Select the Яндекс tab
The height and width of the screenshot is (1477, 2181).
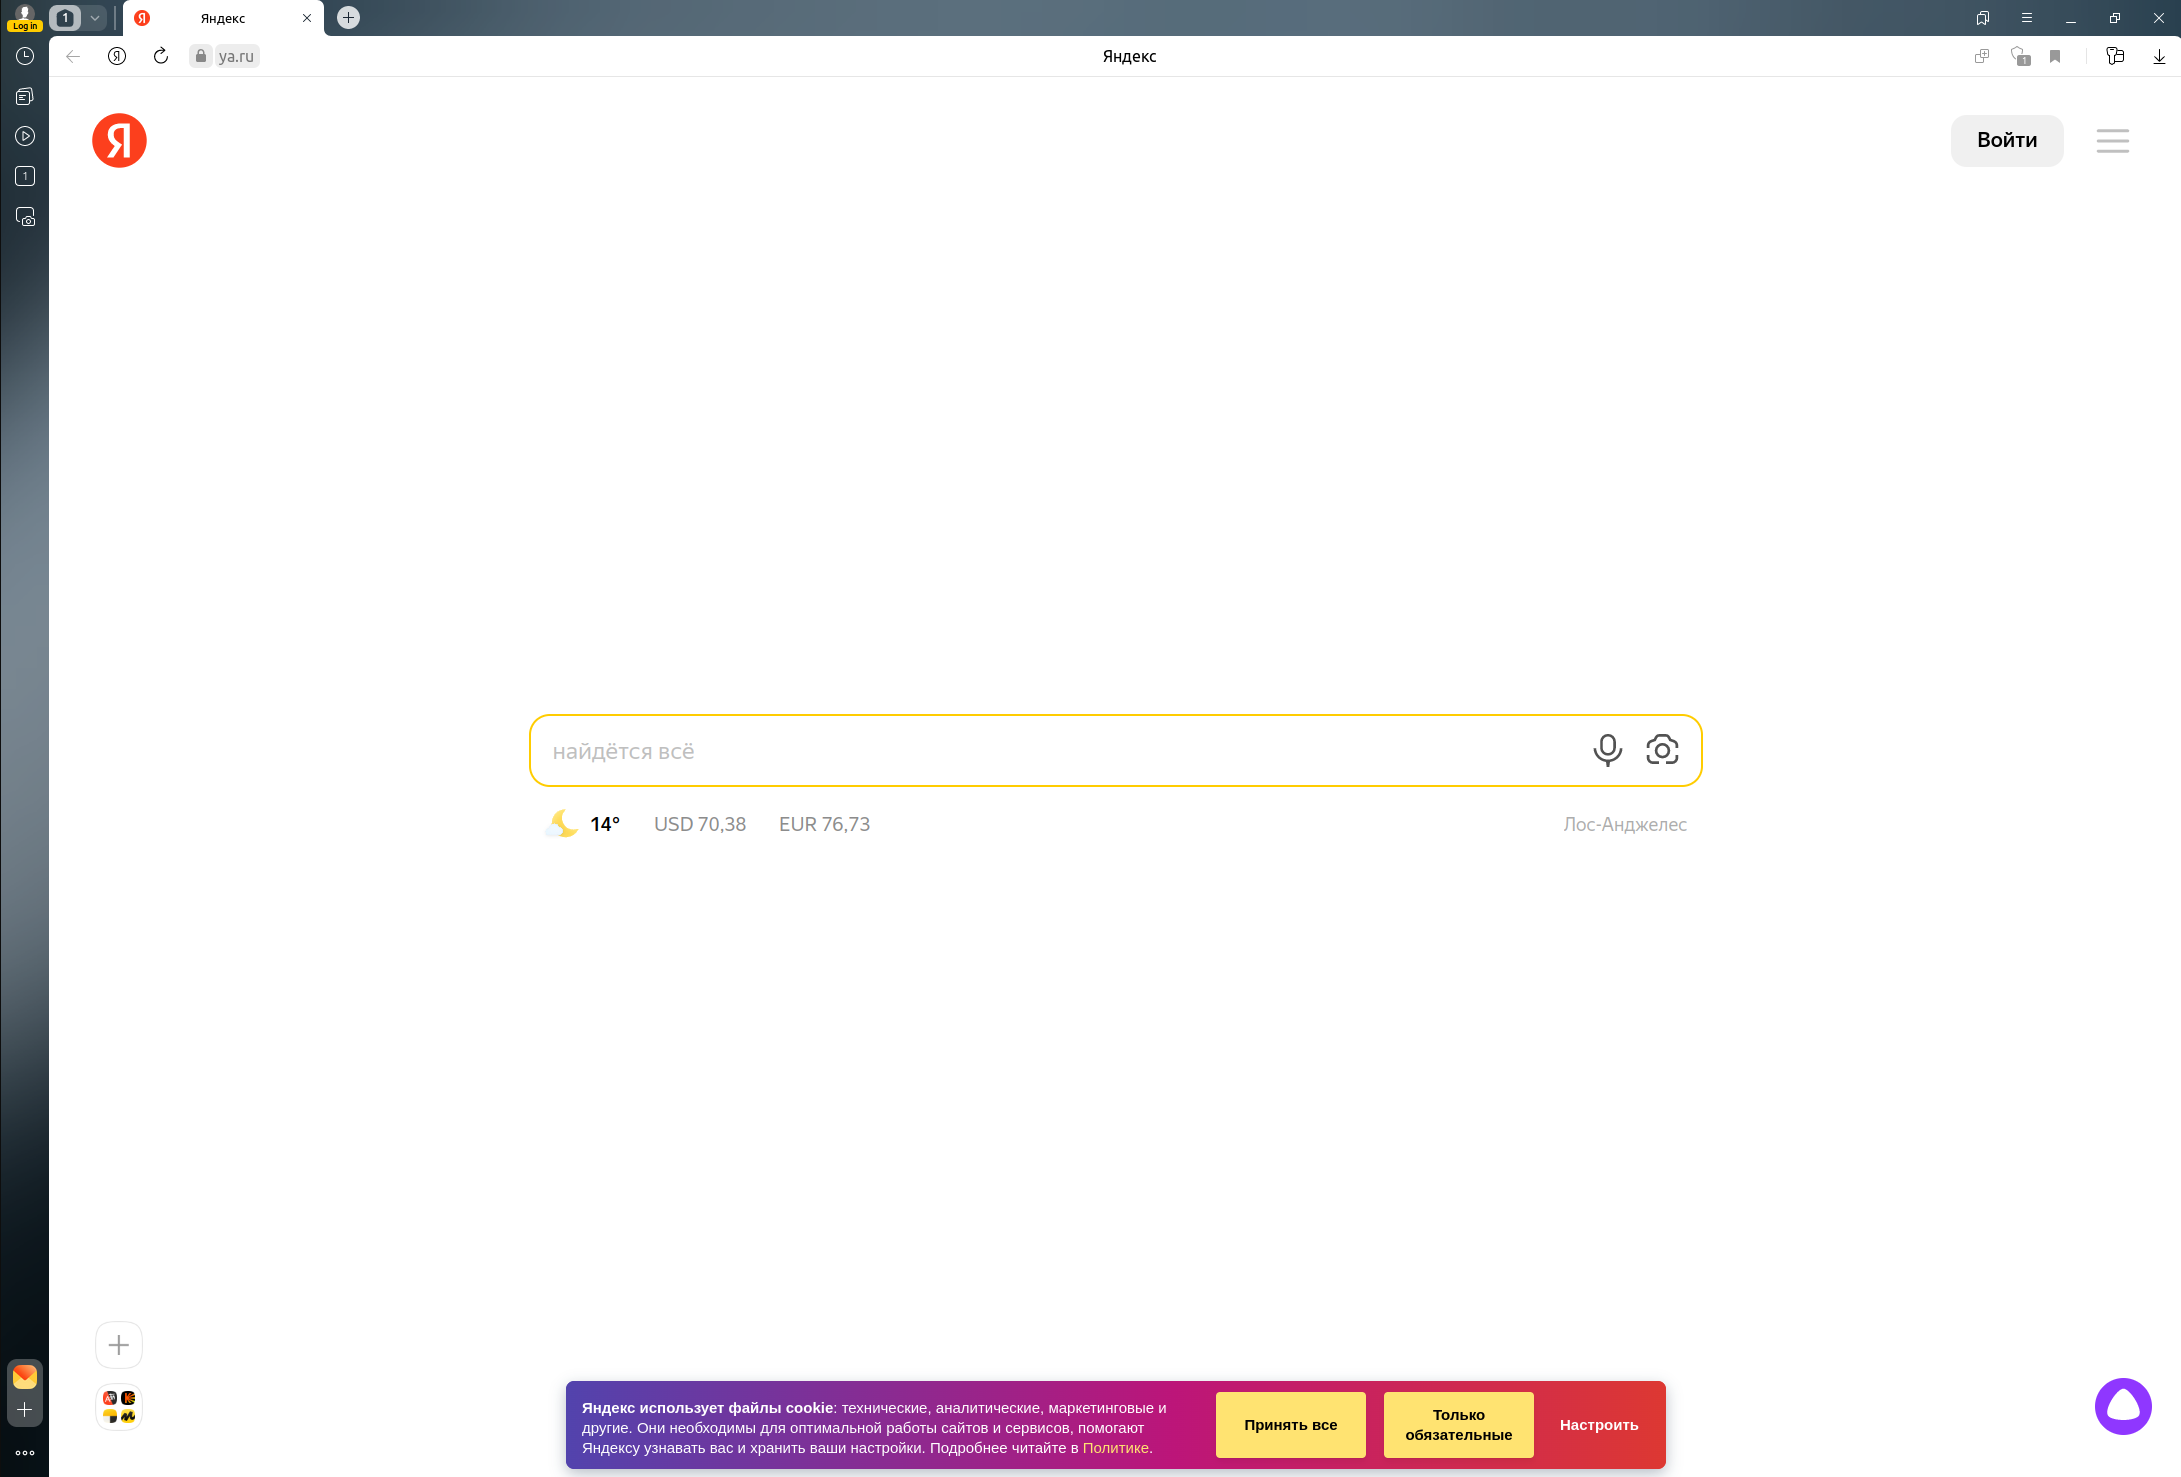(223, 18)
